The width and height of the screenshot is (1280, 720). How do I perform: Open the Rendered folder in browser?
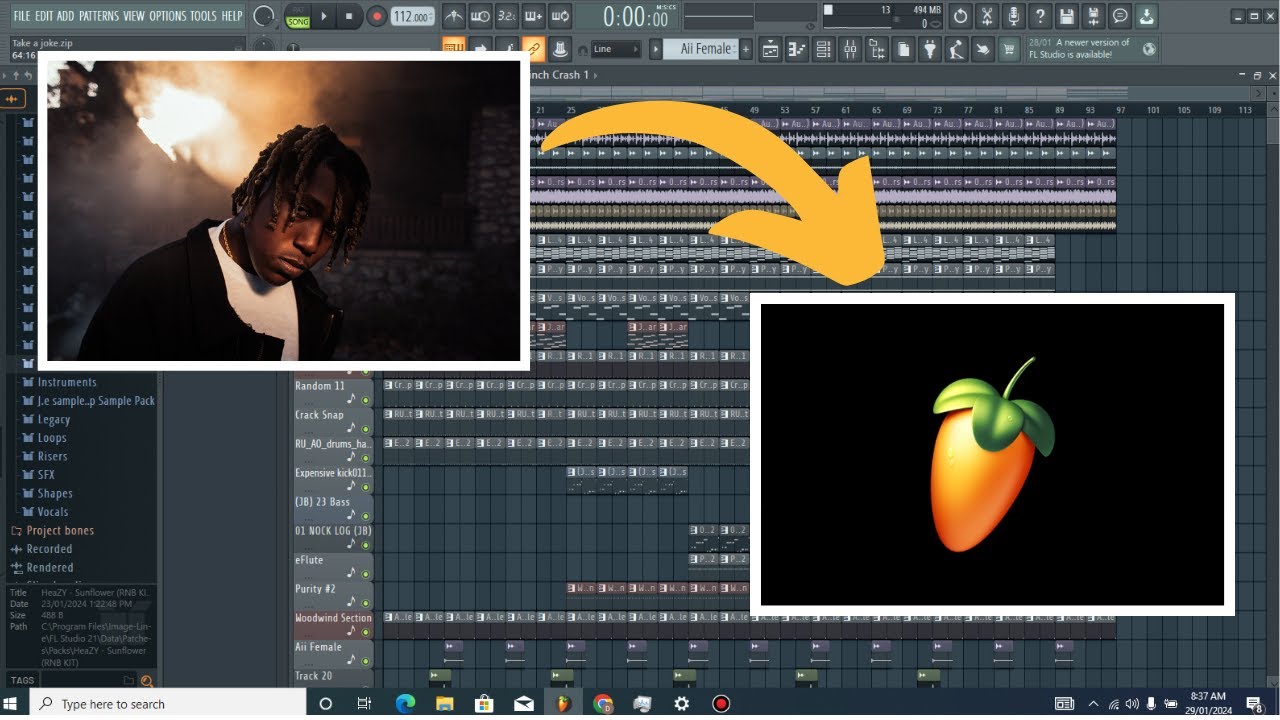(49, 568)
